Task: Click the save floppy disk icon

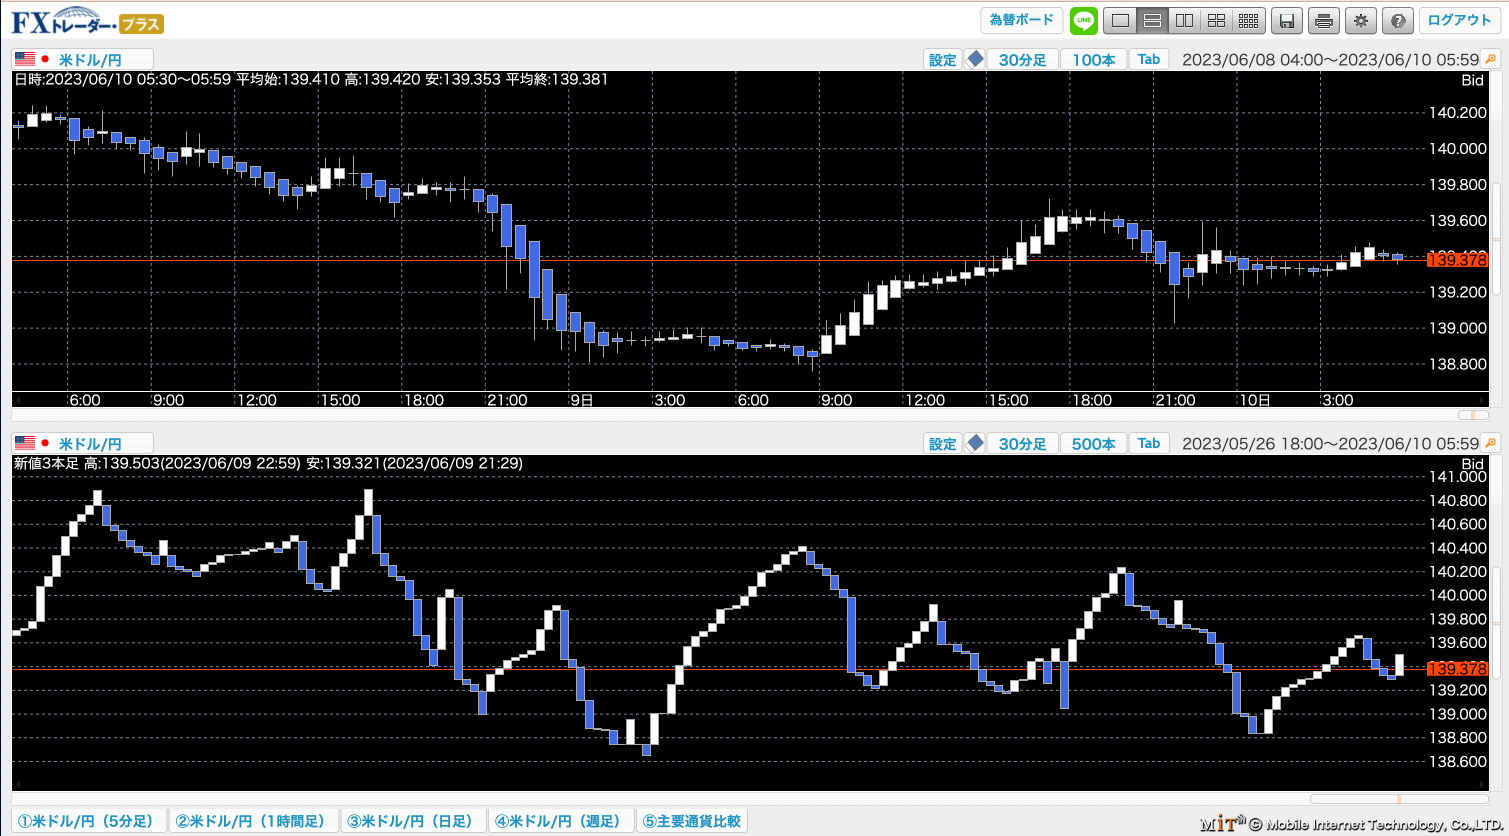Action: coord(1288,21)
